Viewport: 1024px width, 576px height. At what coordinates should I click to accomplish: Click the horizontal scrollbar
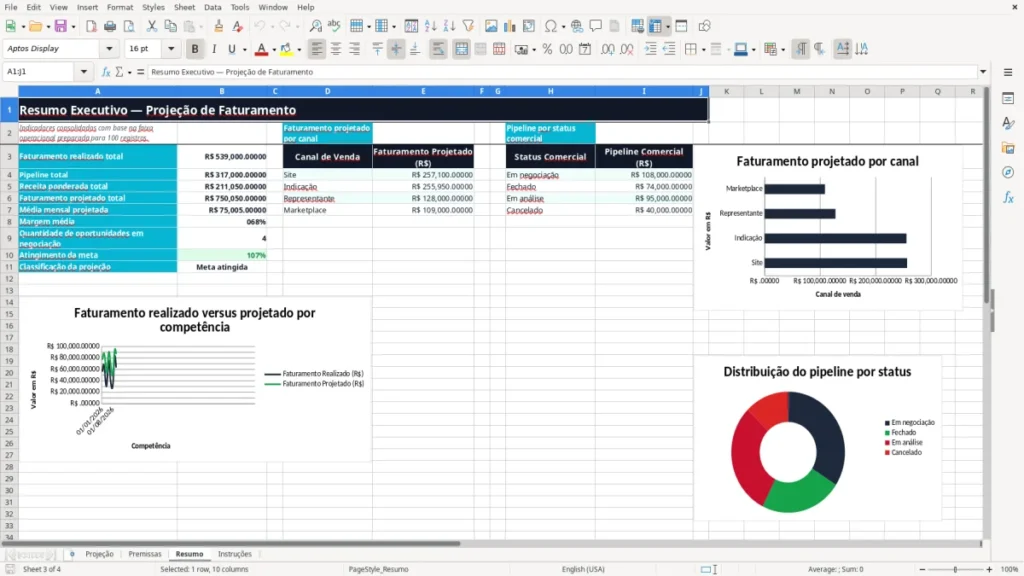pos(232,543)
